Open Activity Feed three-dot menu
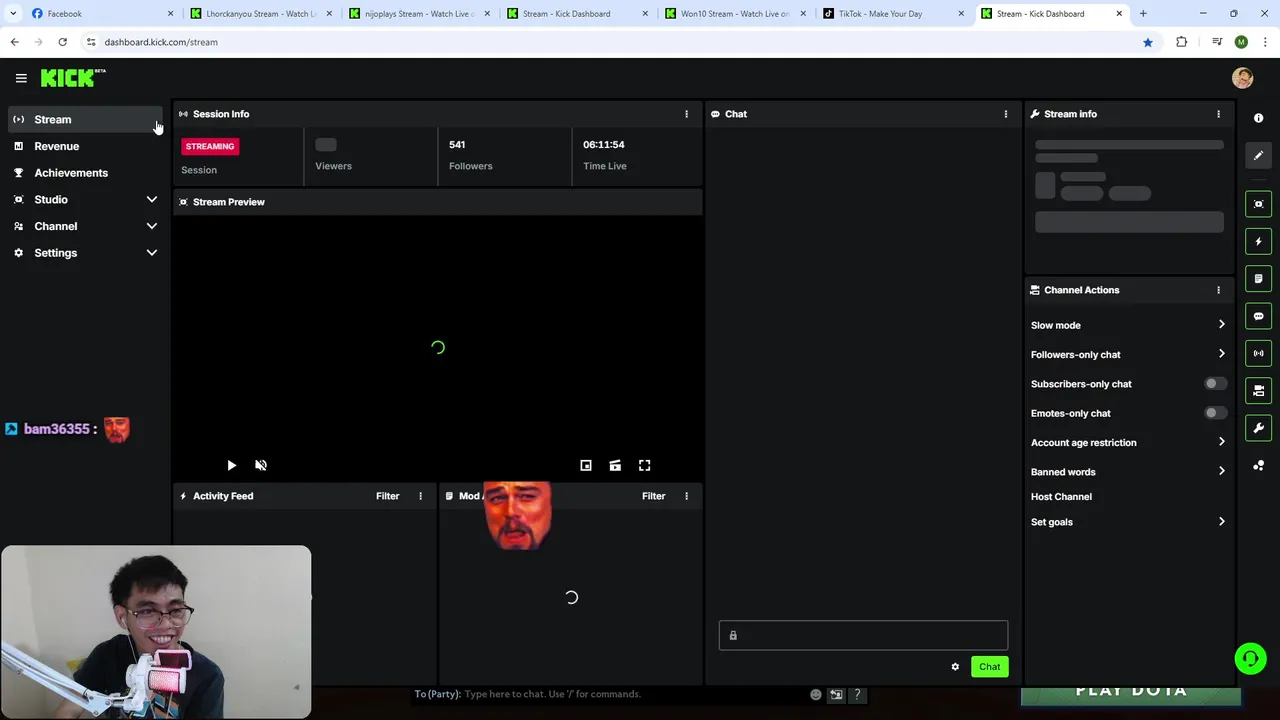Viewport: 1280px width, 720px height. coord(420,496)
